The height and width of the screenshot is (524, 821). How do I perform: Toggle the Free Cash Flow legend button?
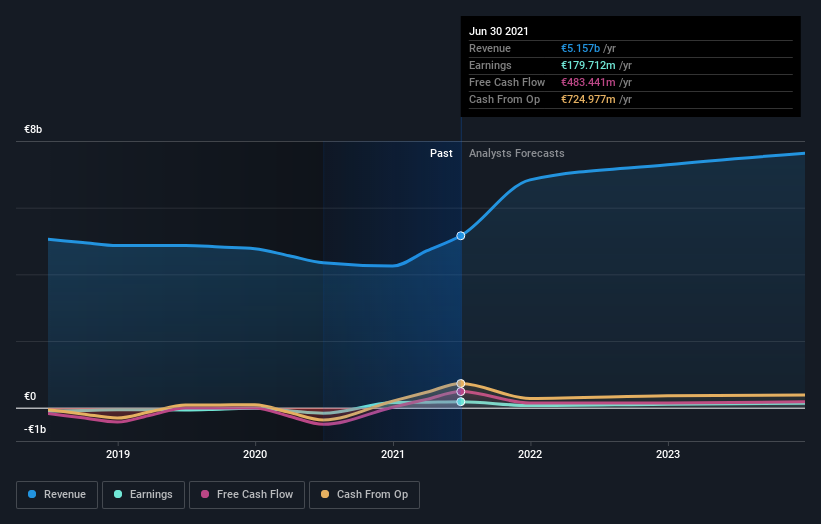click(247, 495)
